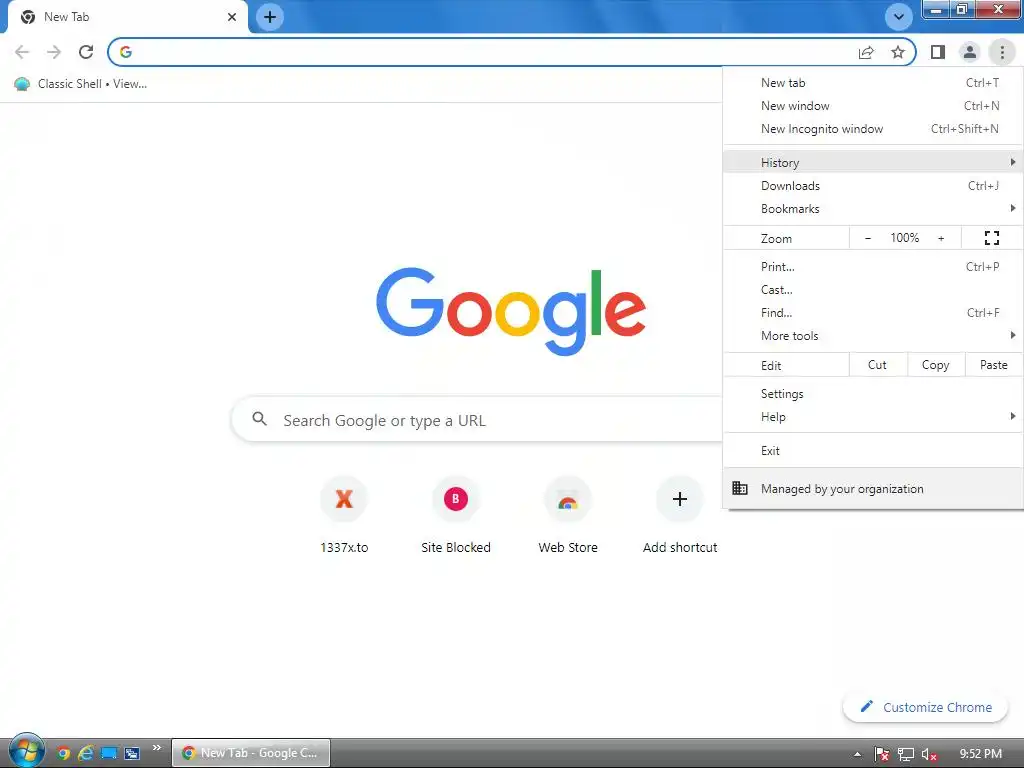Expand the History submenu

[873, 162]
